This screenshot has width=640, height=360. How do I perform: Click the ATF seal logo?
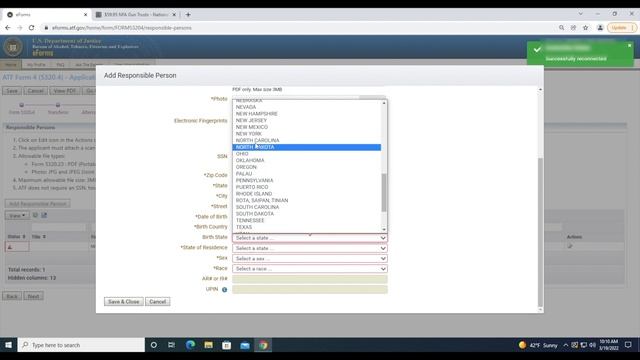(x=13, y=47)
